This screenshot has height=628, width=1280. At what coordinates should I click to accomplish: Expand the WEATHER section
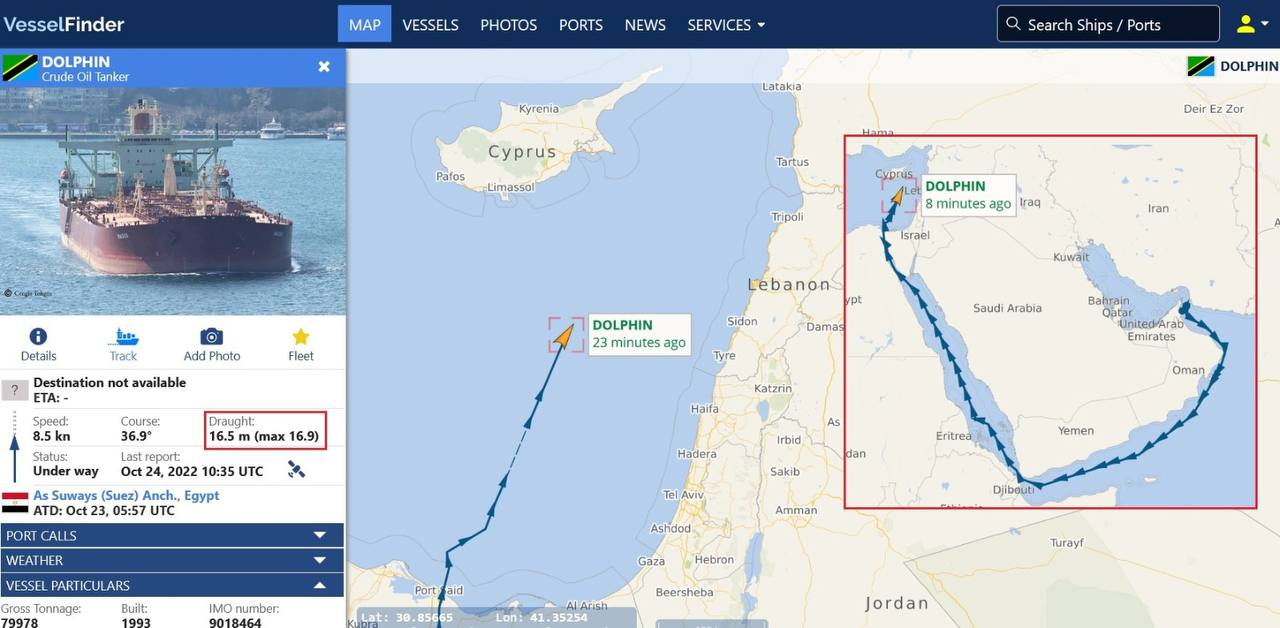172,560
